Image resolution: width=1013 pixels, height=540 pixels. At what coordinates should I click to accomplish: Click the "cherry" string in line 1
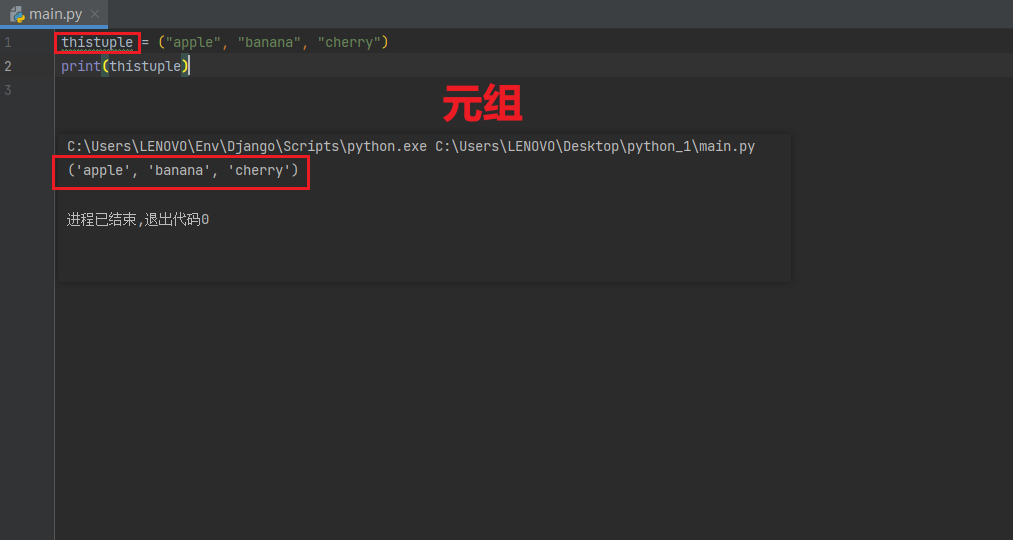pos(349,43)
